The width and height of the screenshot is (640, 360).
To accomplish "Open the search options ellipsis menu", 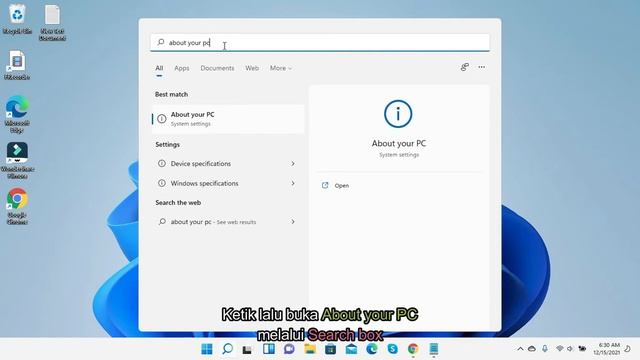I will [x=482, y=67].
